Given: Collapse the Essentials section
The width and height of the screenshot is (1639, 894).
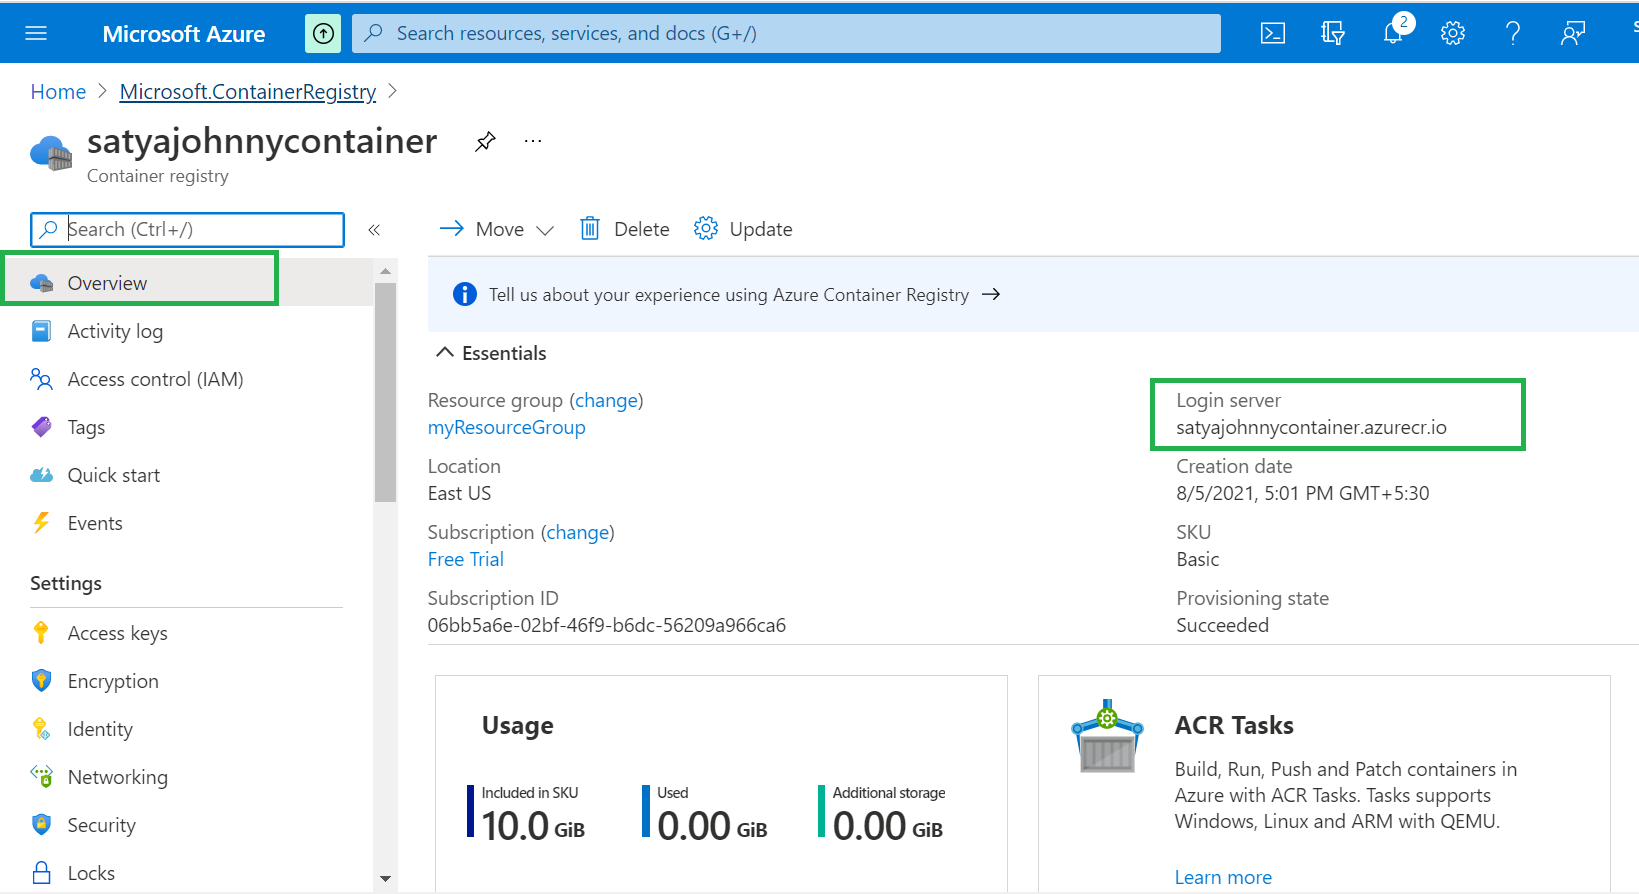Looking at the screenshot, I should pos(445,353).
